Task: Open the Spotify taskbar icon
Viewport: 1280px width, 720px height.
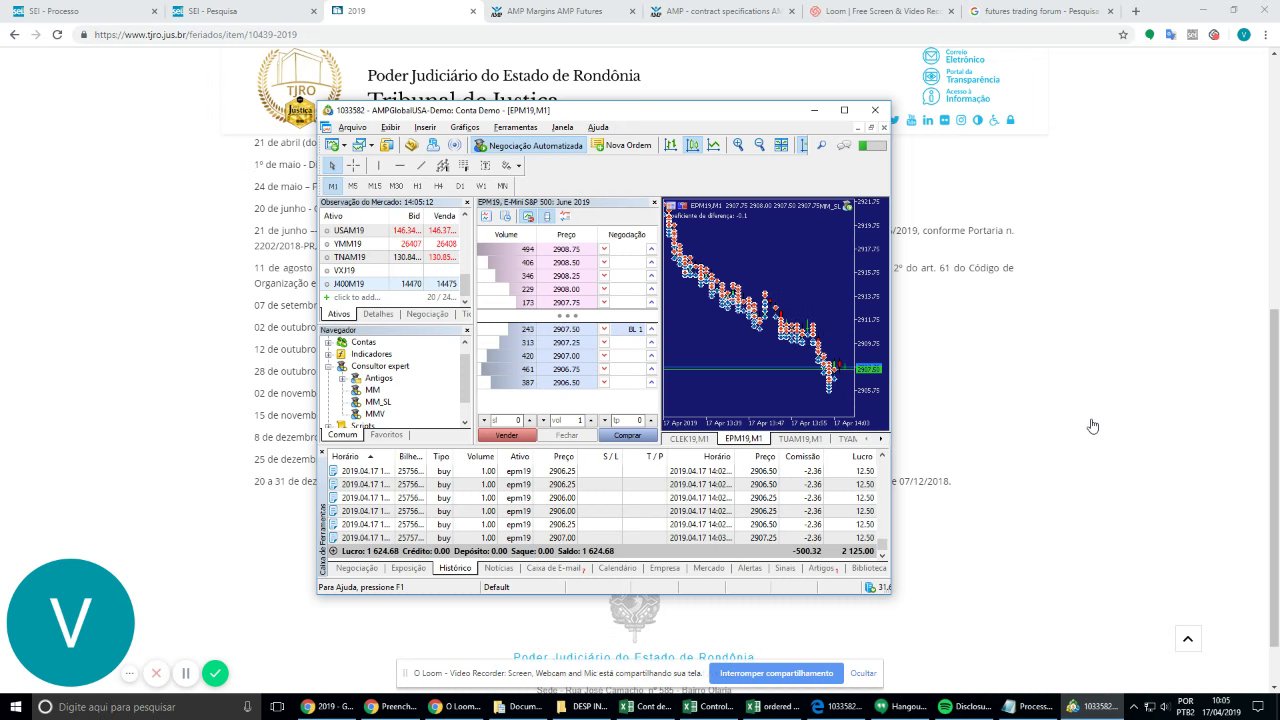Action: click(946, 706)
